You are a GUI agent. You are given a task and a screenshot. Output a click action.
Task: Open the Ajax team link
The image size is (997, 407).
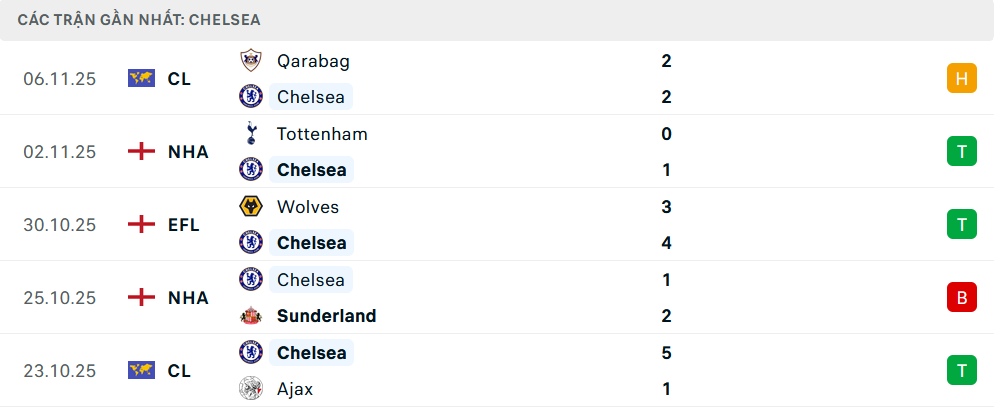point(296,389)
